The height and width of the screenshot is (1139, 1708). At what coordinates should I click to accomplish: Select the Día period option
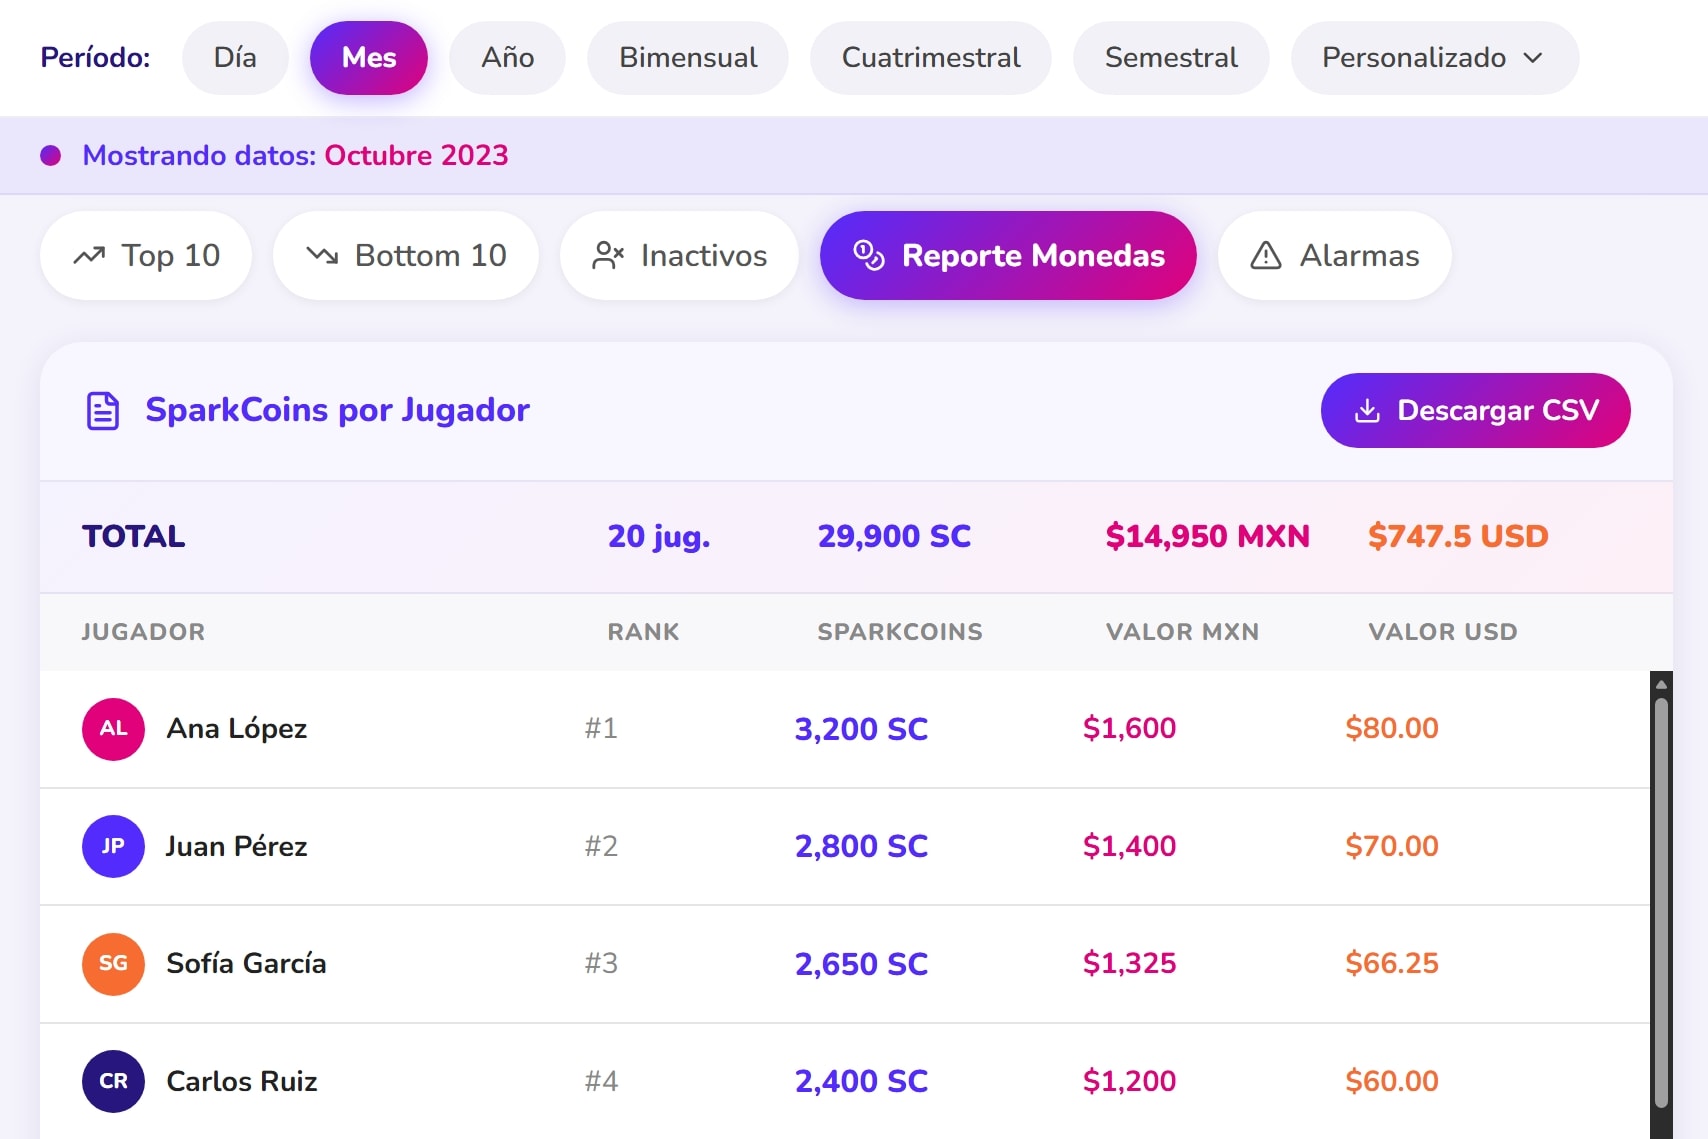(235, 58)
